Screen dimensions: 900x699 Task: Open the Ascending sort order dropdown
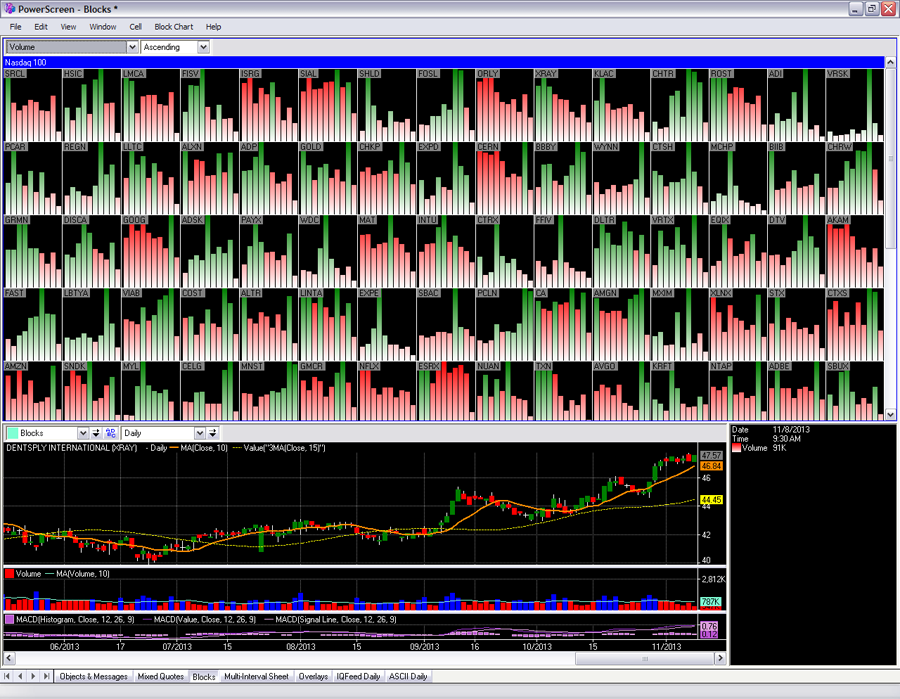(x=203, y=47)
